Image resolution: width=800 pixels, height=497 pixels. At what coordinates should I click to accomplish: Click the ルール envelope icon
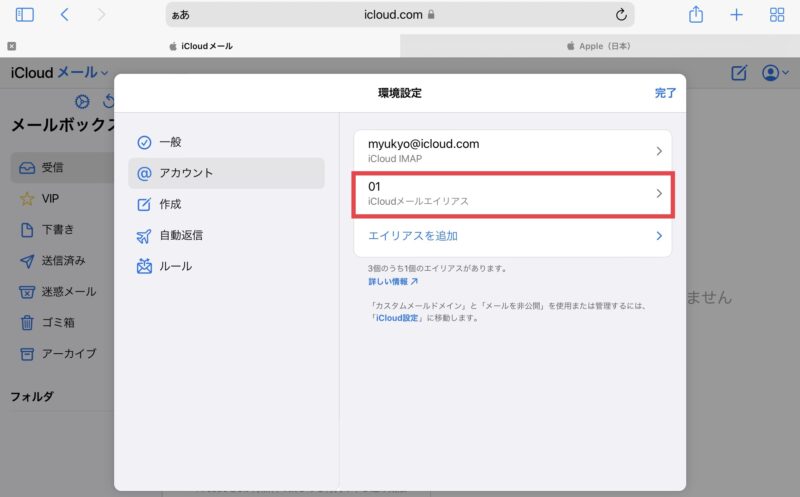(x=144, y=266)
